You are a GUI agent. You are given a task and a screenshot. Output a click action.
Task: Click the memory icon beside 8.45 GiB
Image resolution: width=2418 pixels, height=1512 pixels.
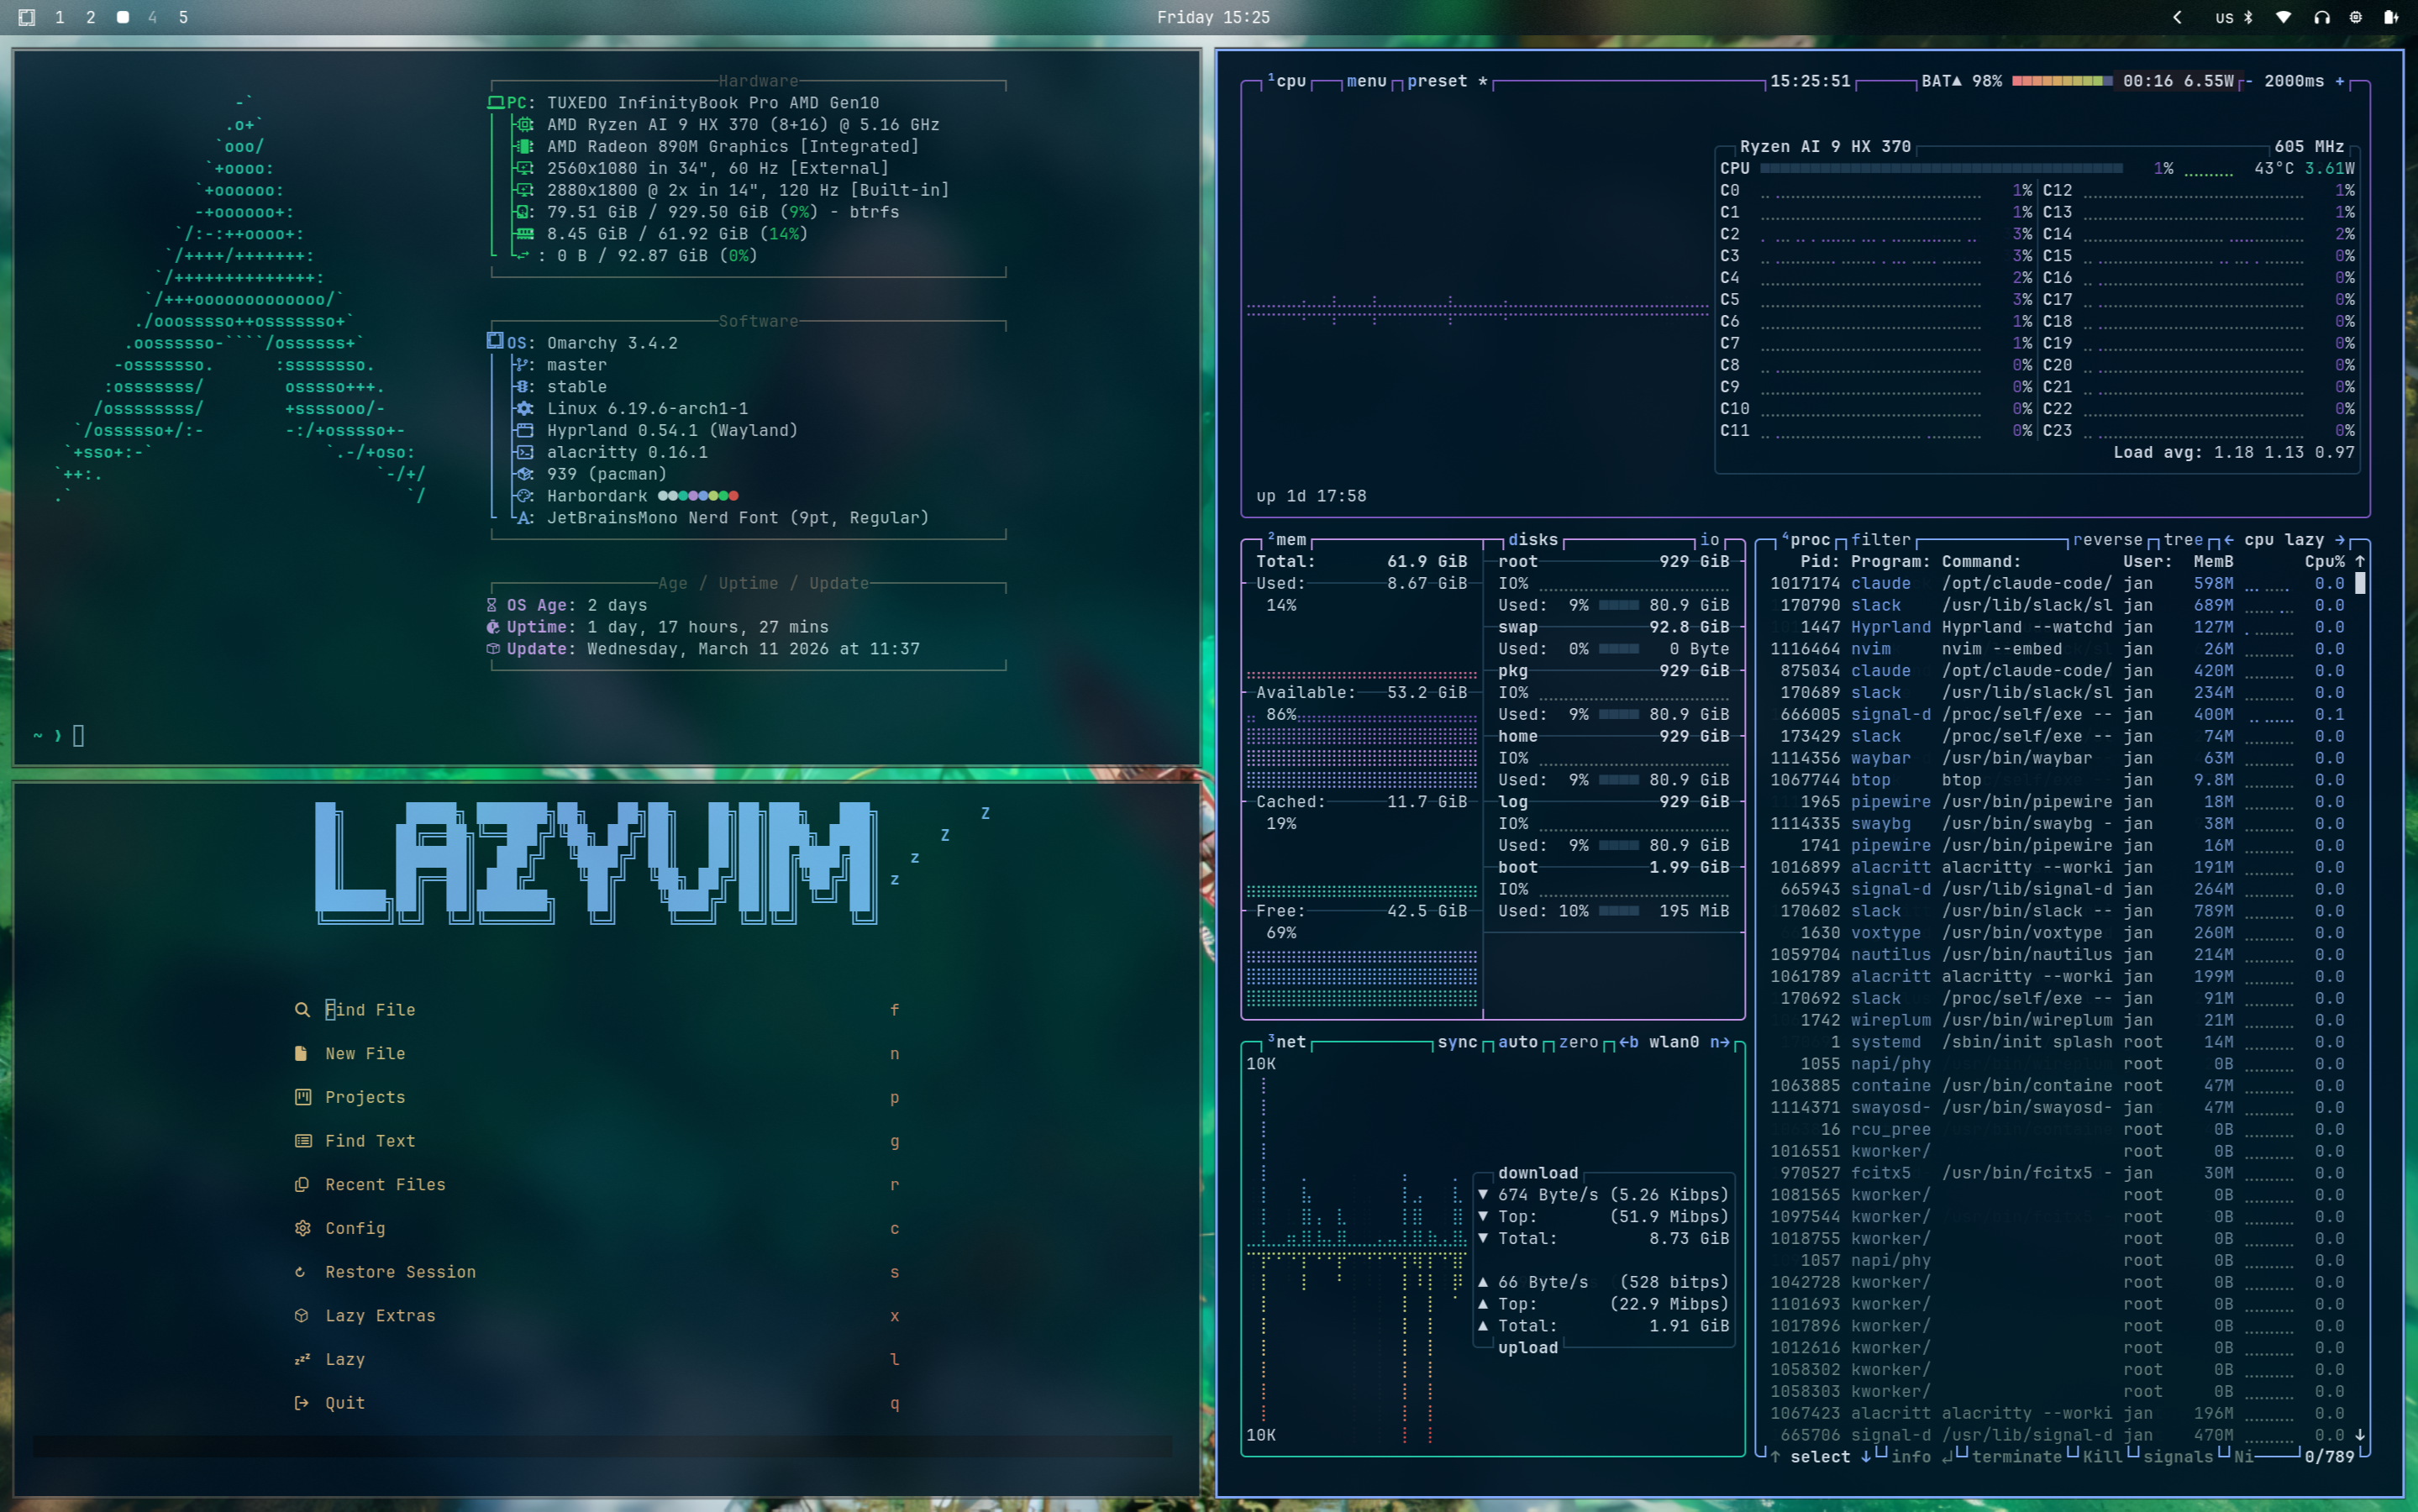pos(525,234)
